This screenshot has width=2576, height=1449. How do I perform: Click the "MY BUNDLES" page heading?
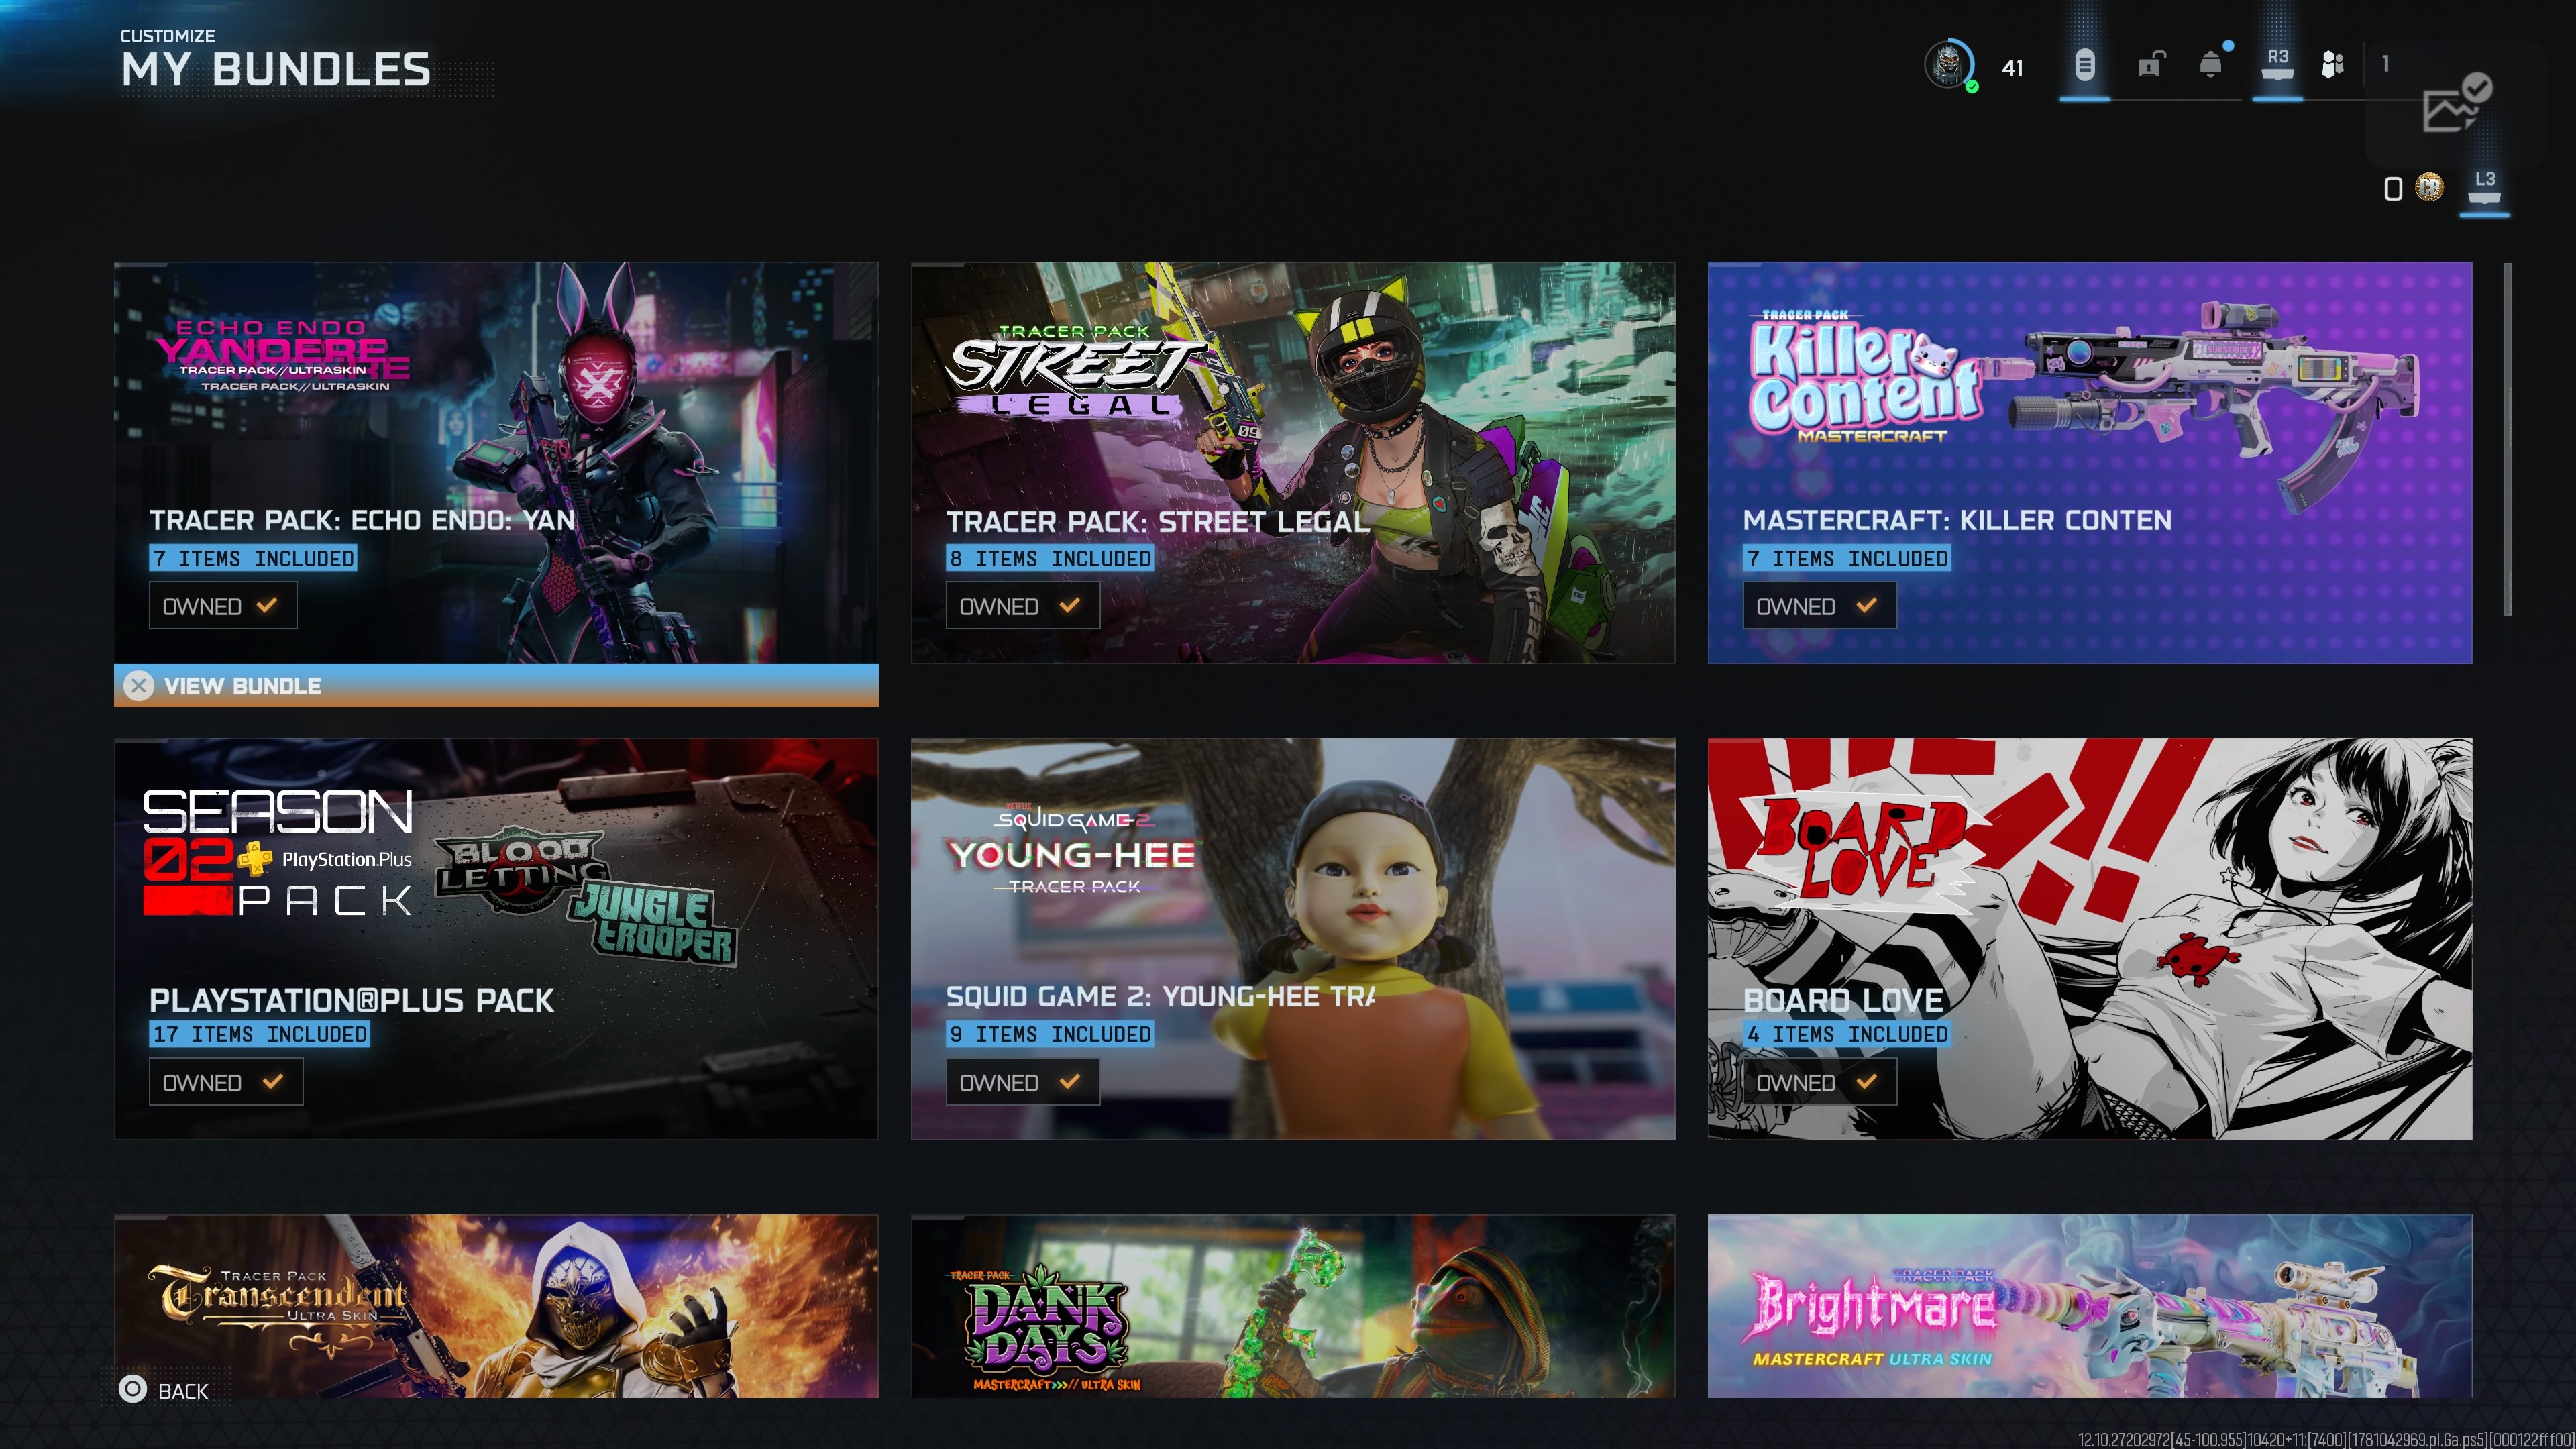276,70
